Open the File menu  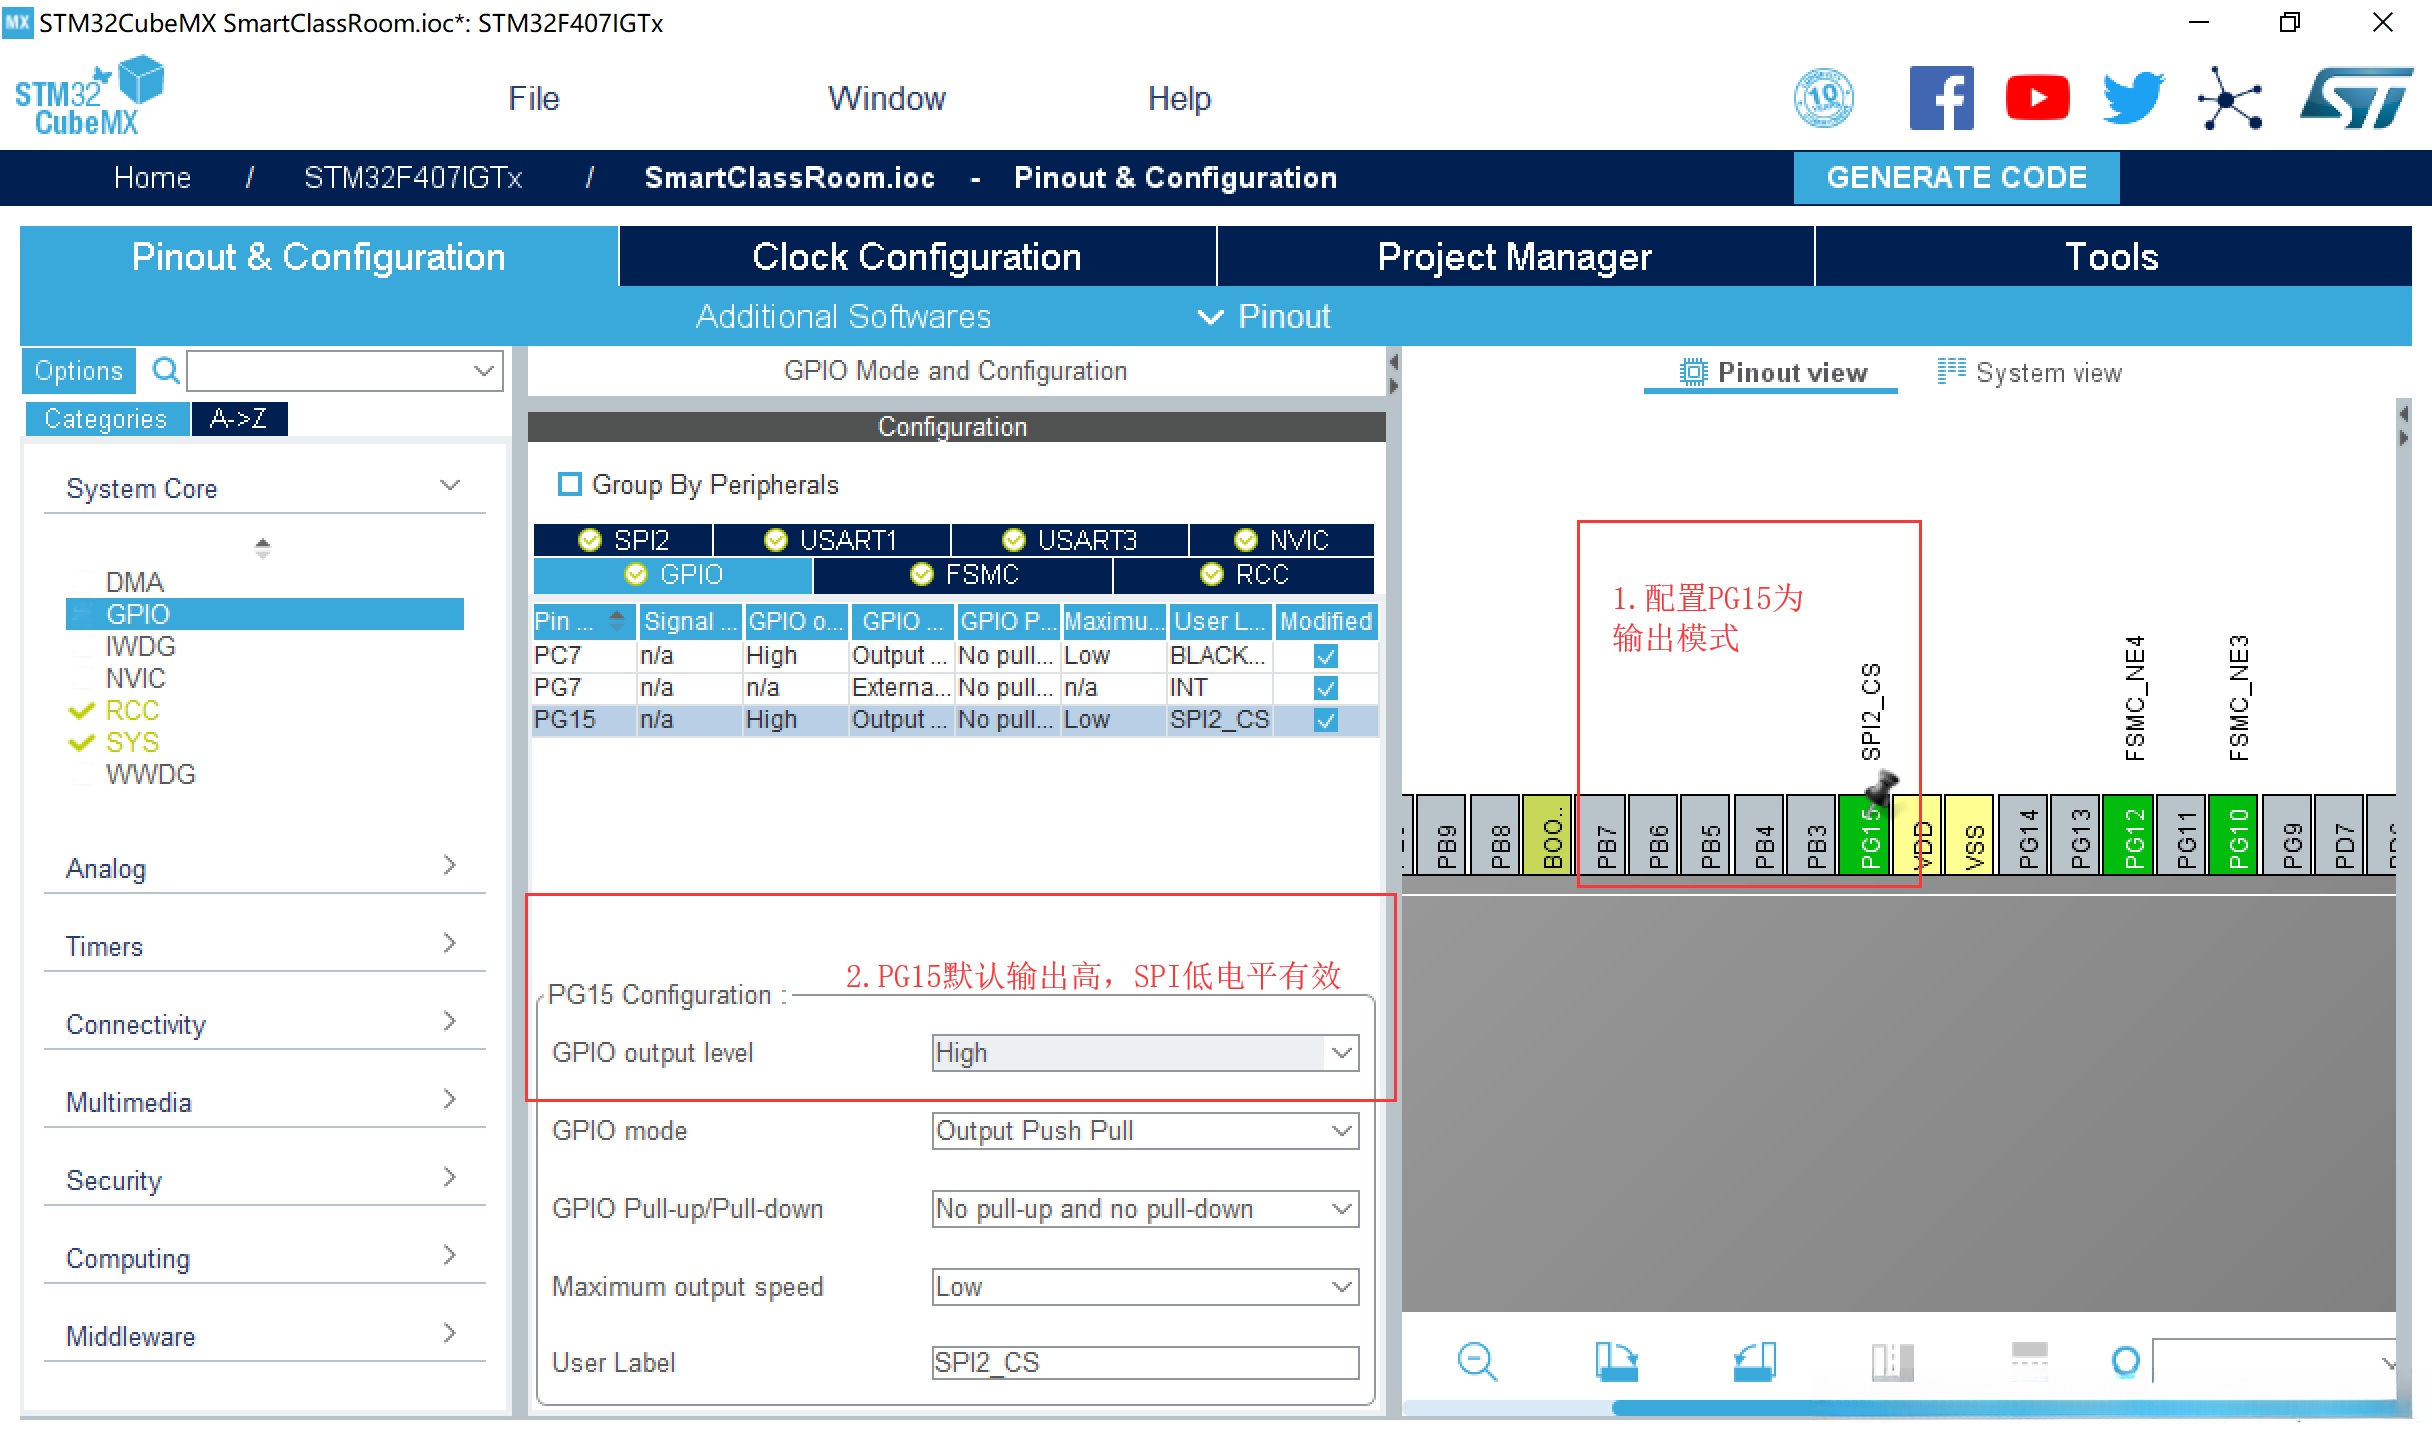[533, 98]
